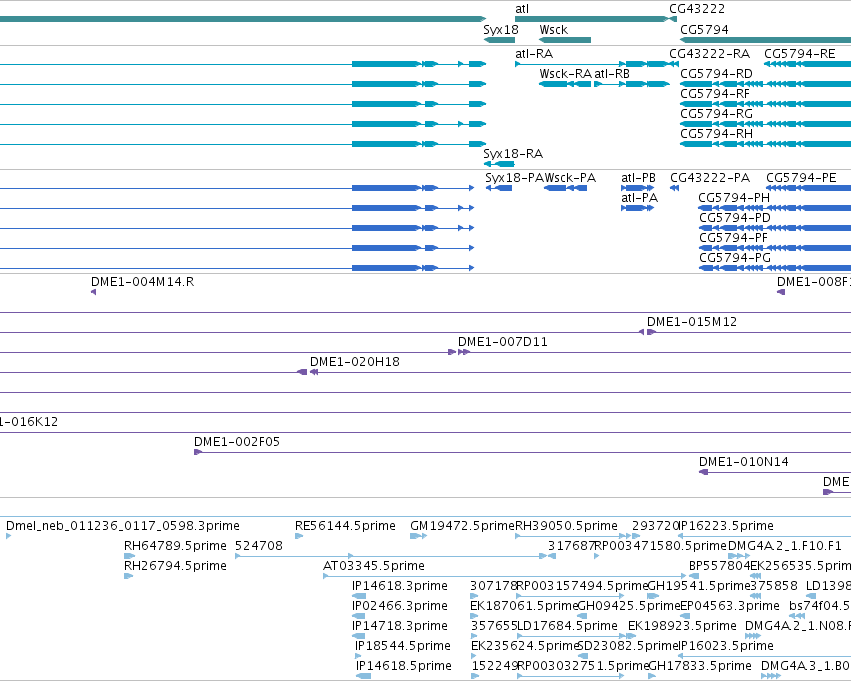Click the atl-RB transcript label

(x=612, y=74)
